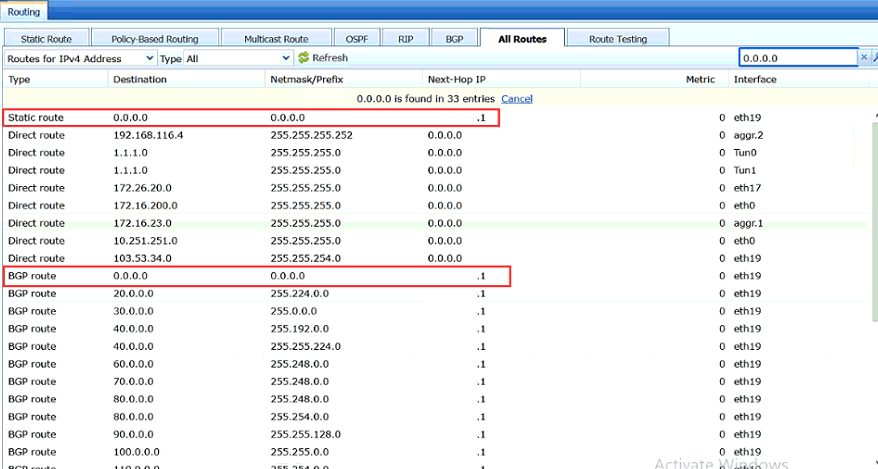Select the eth17 interface cell
The height and width of the screenshot is (469, 878).
pos(747,188)
